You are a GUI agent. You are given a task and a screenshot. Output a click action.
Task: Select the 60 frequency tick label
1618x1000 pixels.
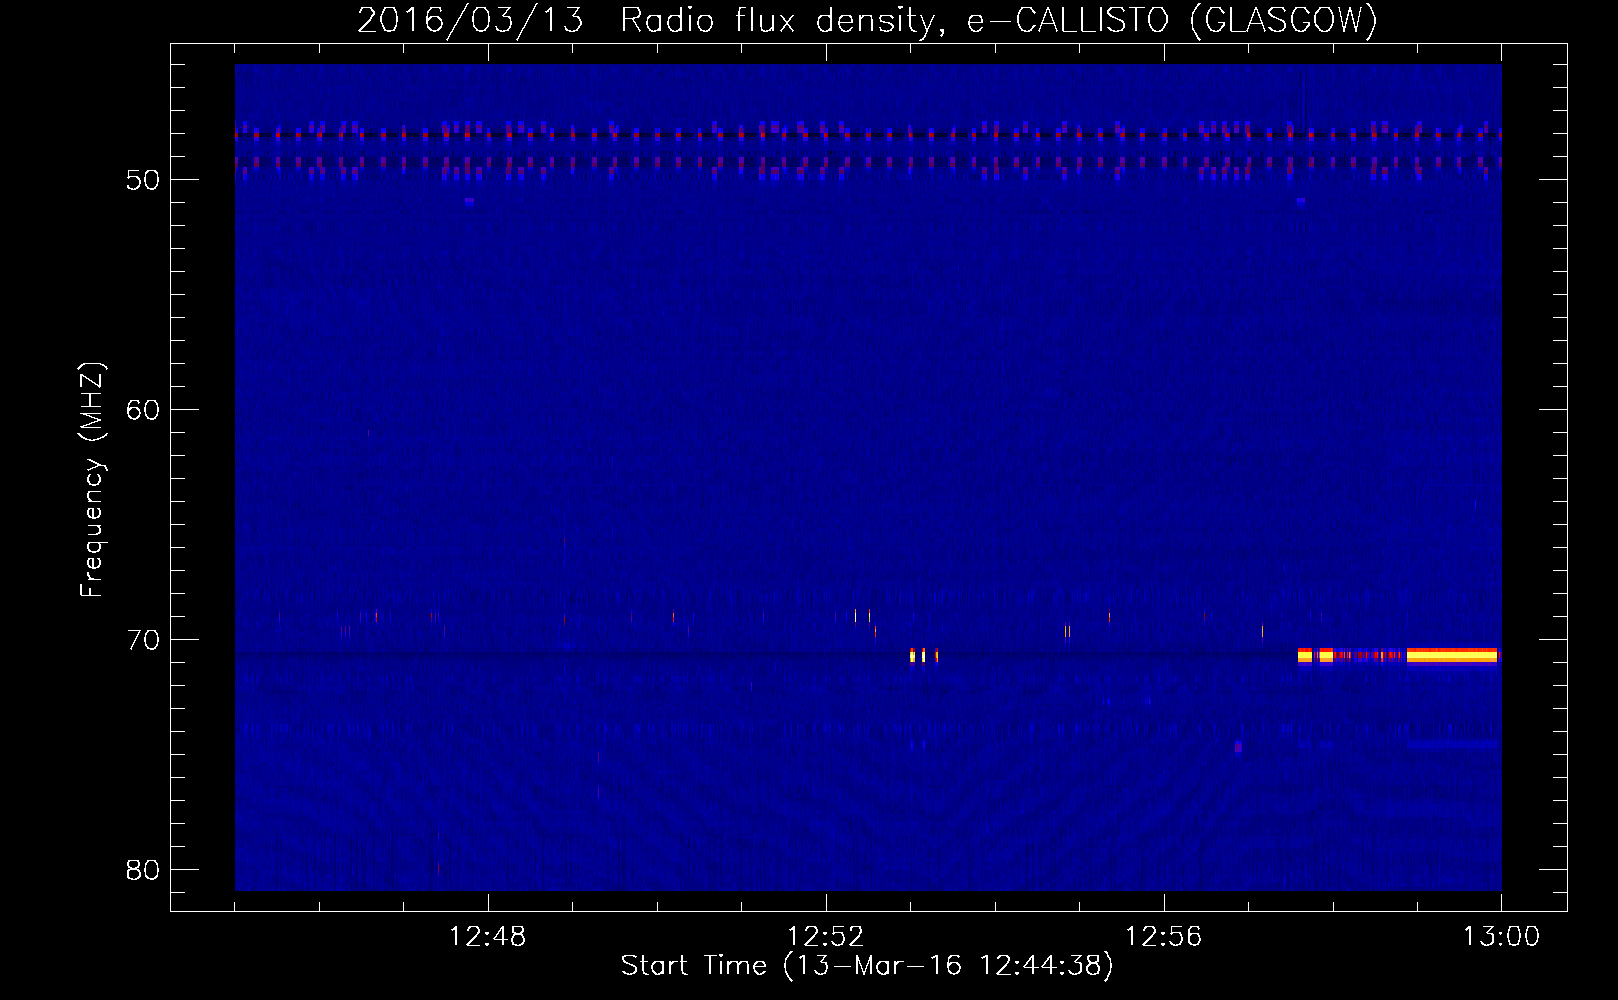pos(143,410)
